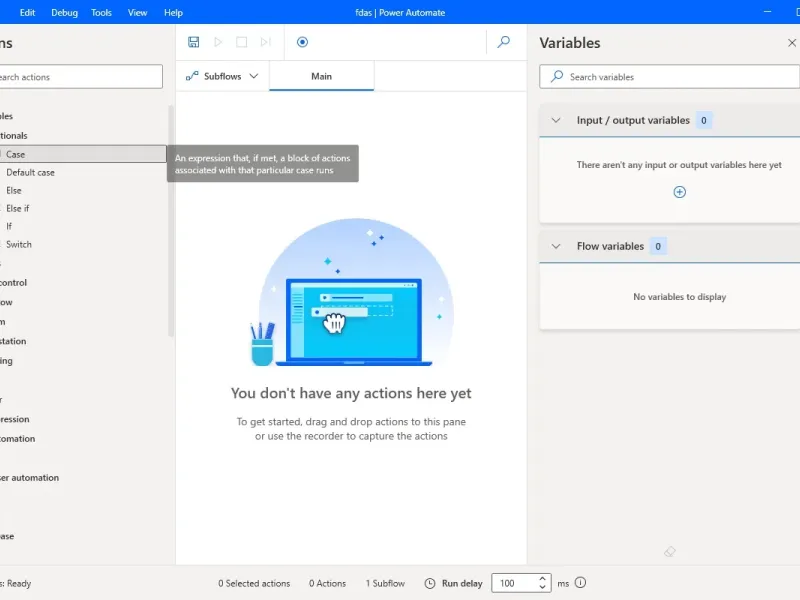Image resolution: width=800 pixels, height=600 pixels.
Task: Collapse the Input / output variables section
Action: [557, 120]
